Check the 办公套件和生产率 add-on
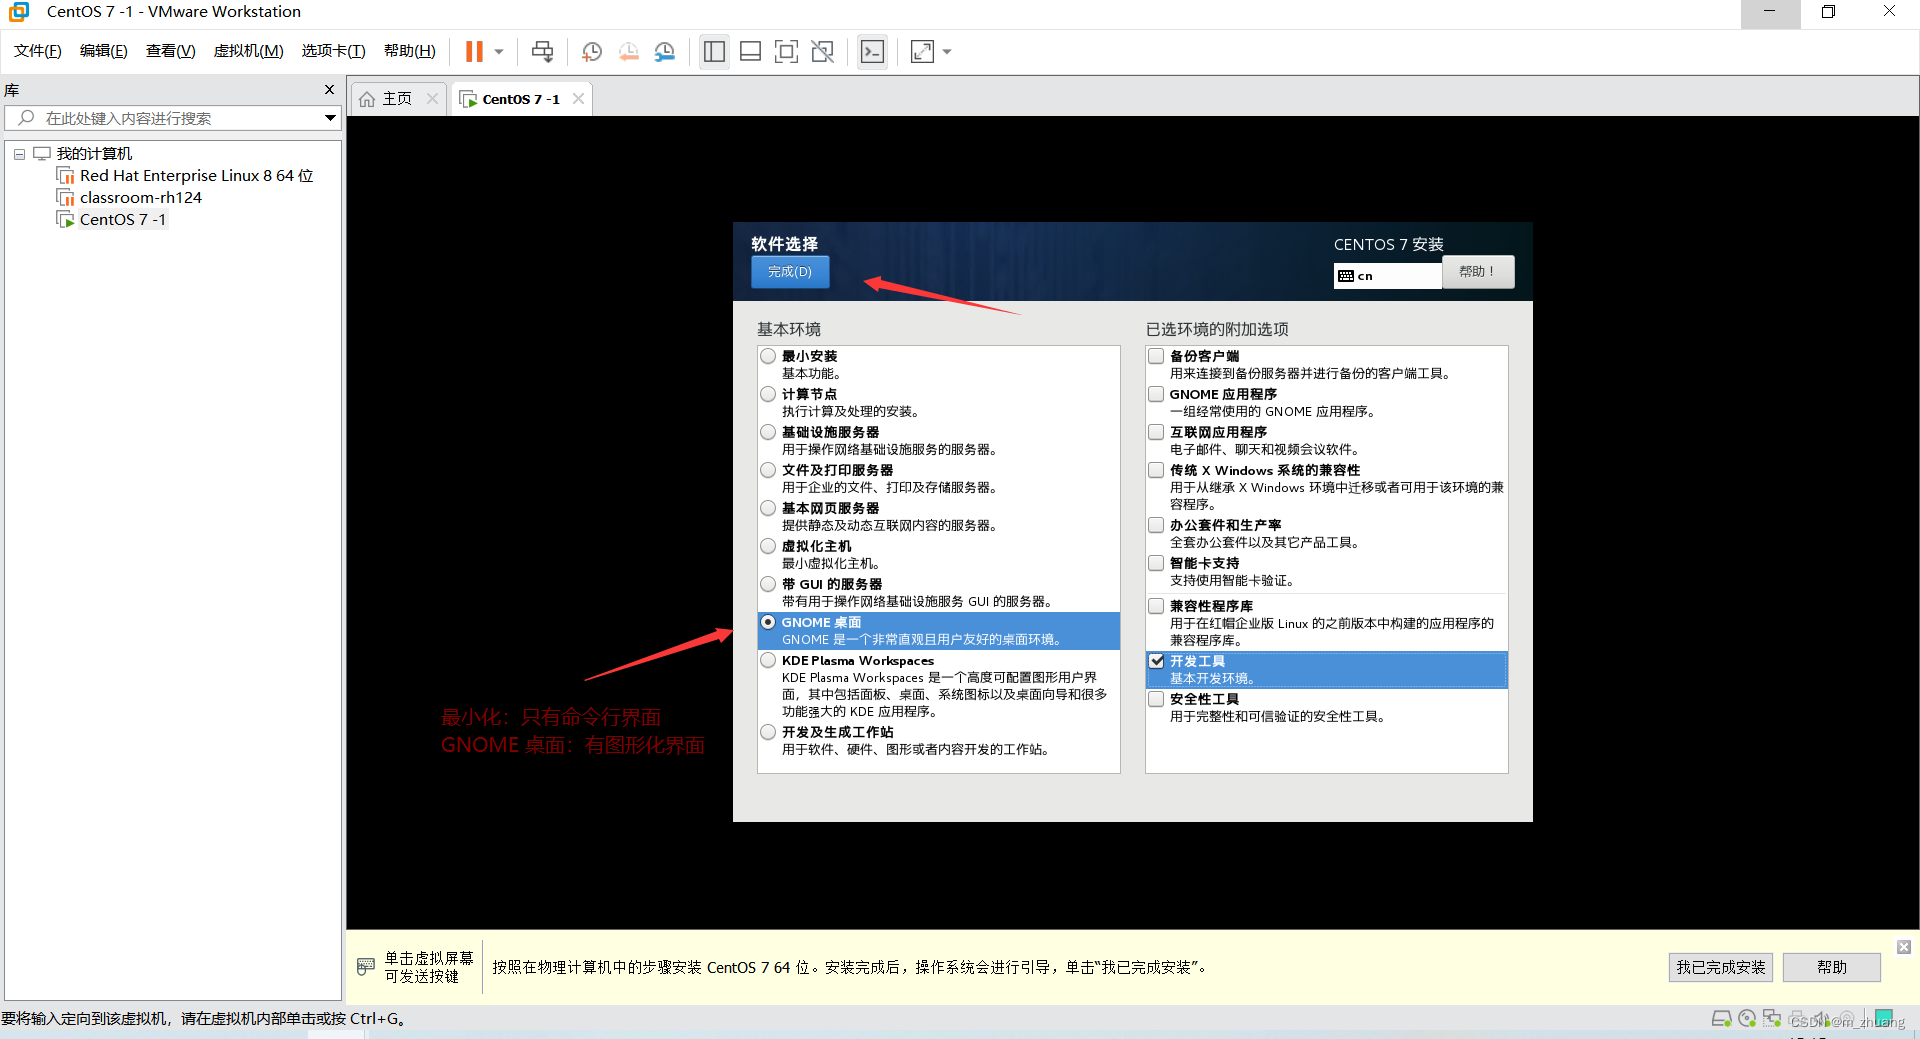Viewport: 1920px width, 1039px height. [1156, 525]
